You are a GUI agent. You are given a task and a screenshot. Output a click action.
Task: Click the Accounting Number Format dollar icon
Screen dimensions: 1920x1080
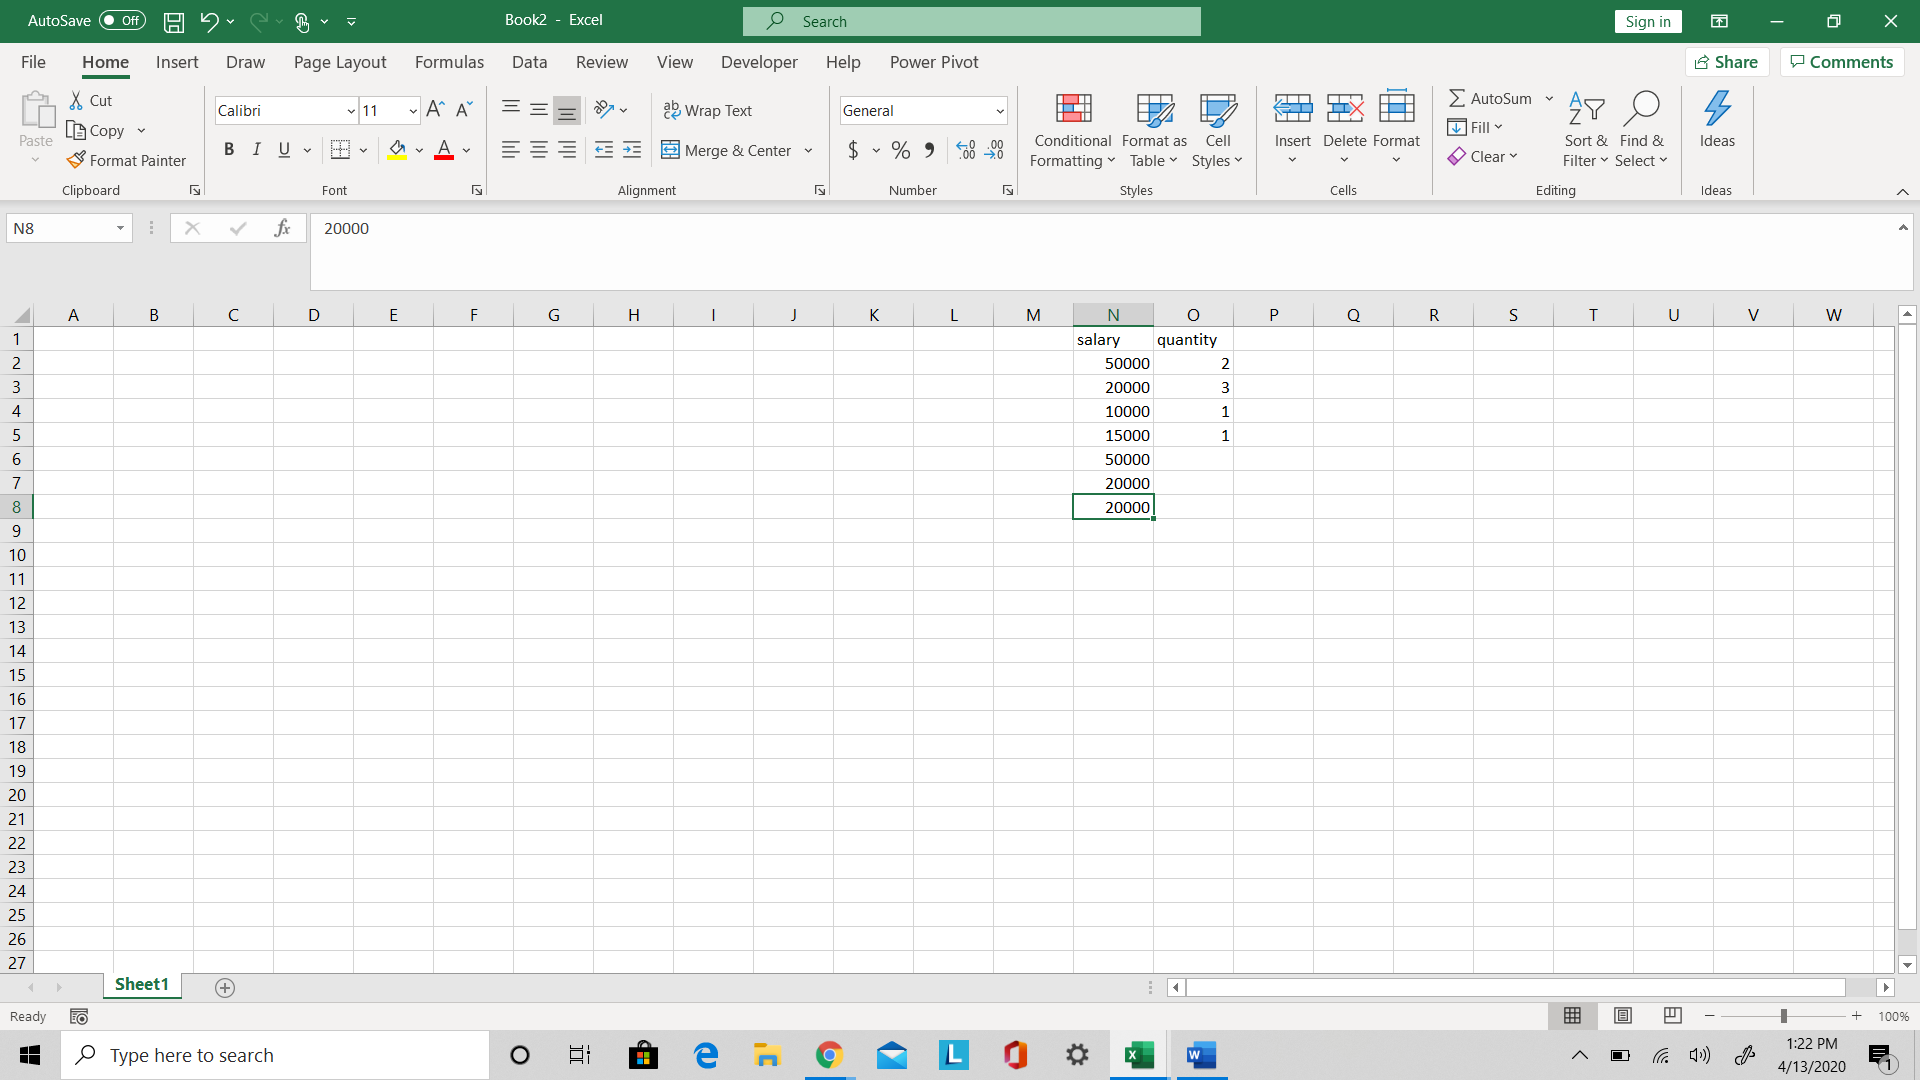[853, 150]
